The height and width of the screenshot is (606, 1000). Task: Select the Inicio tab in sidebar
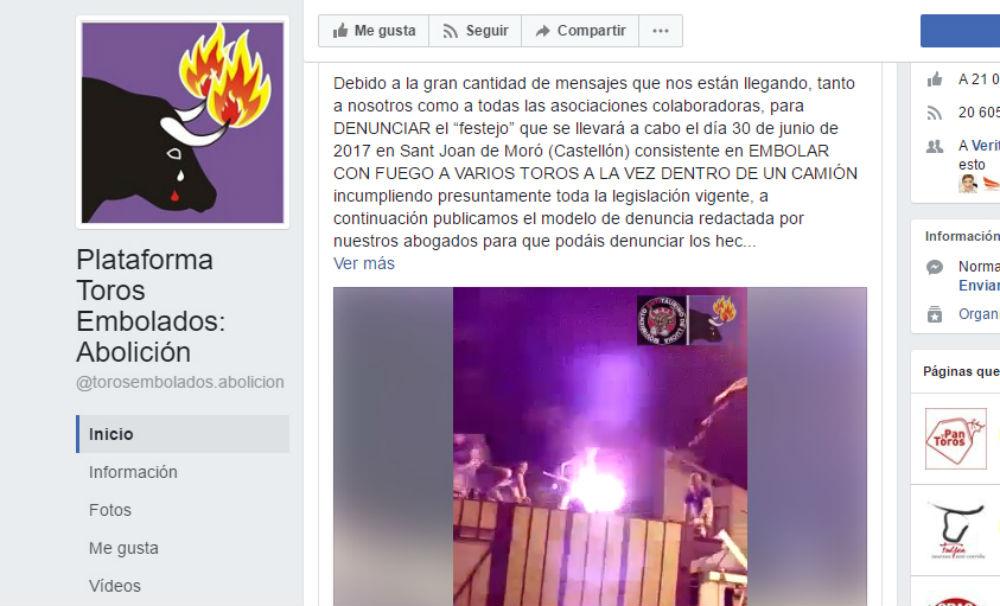(182, 434)
